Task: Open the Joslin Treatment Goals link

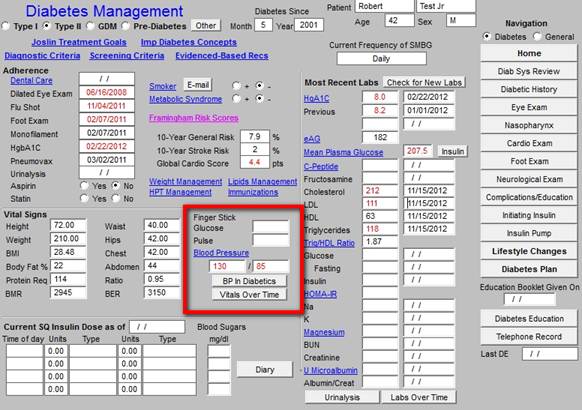Action: click(x=79, y=42)
